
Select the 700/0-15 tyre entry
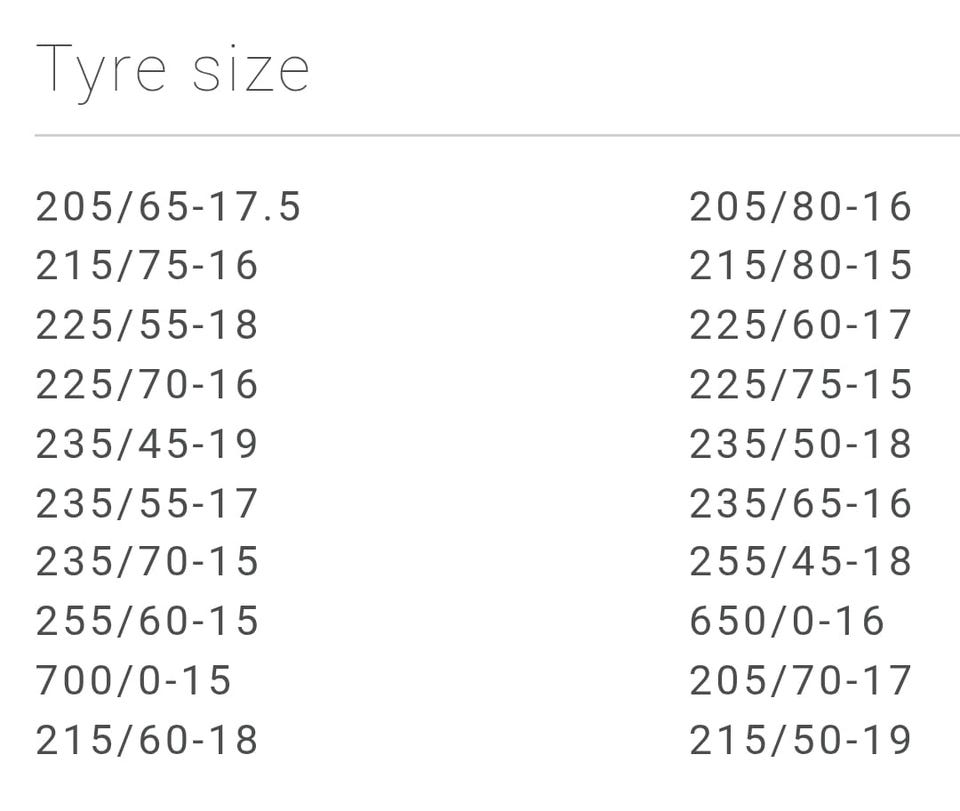(133, 681)
